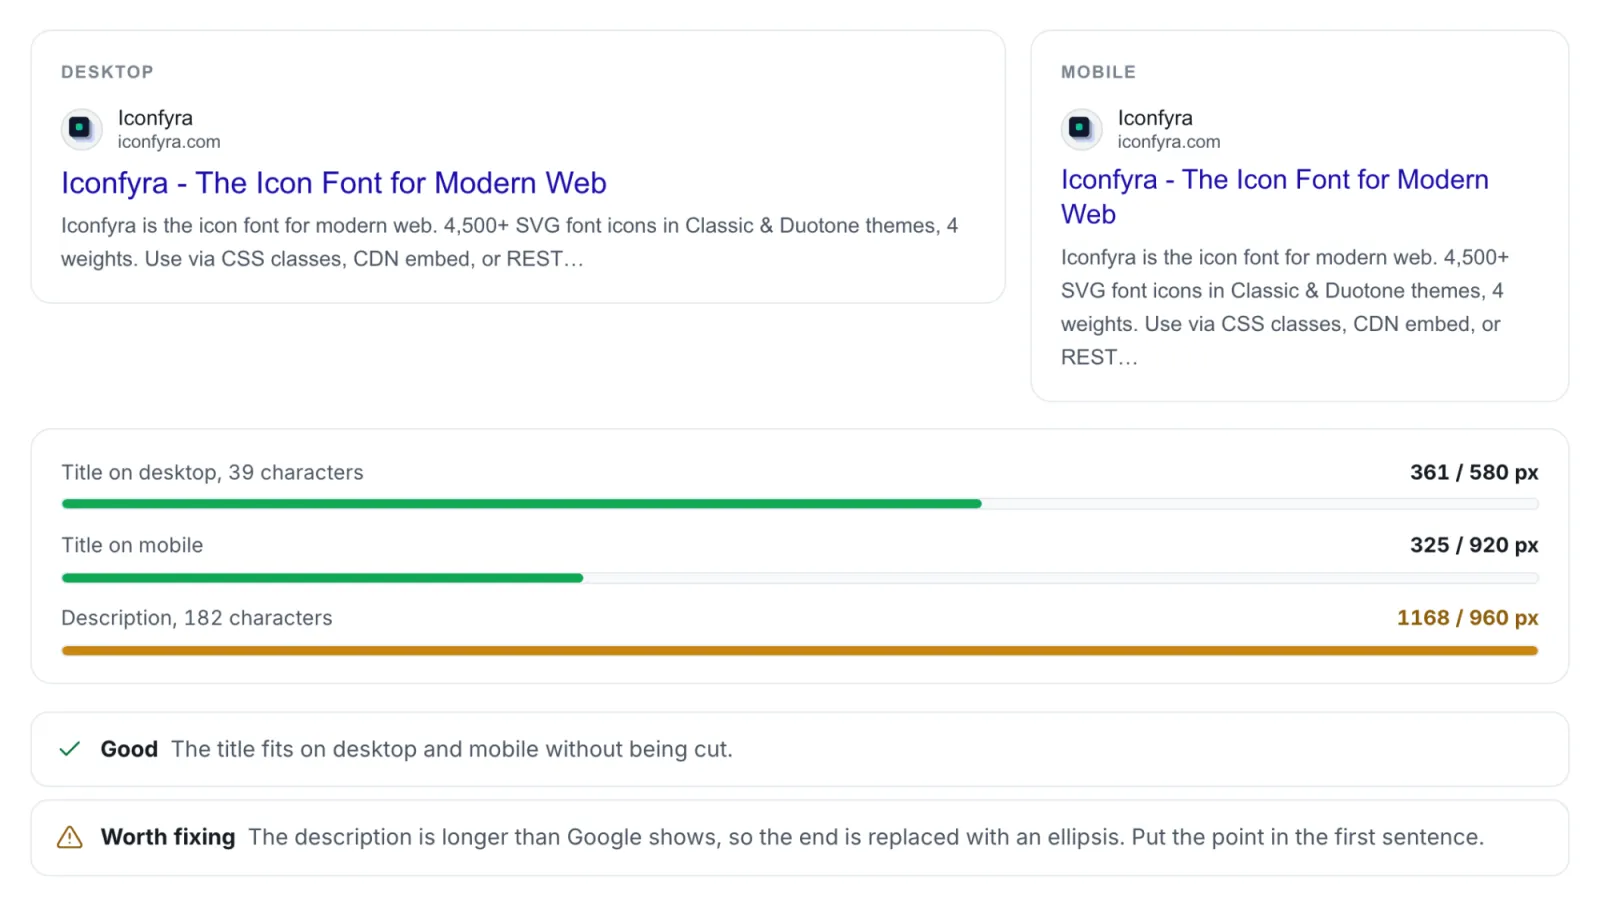1600x906 pixels.
Task: Click the desktop preview description snippet
Action: pos(510,242)
